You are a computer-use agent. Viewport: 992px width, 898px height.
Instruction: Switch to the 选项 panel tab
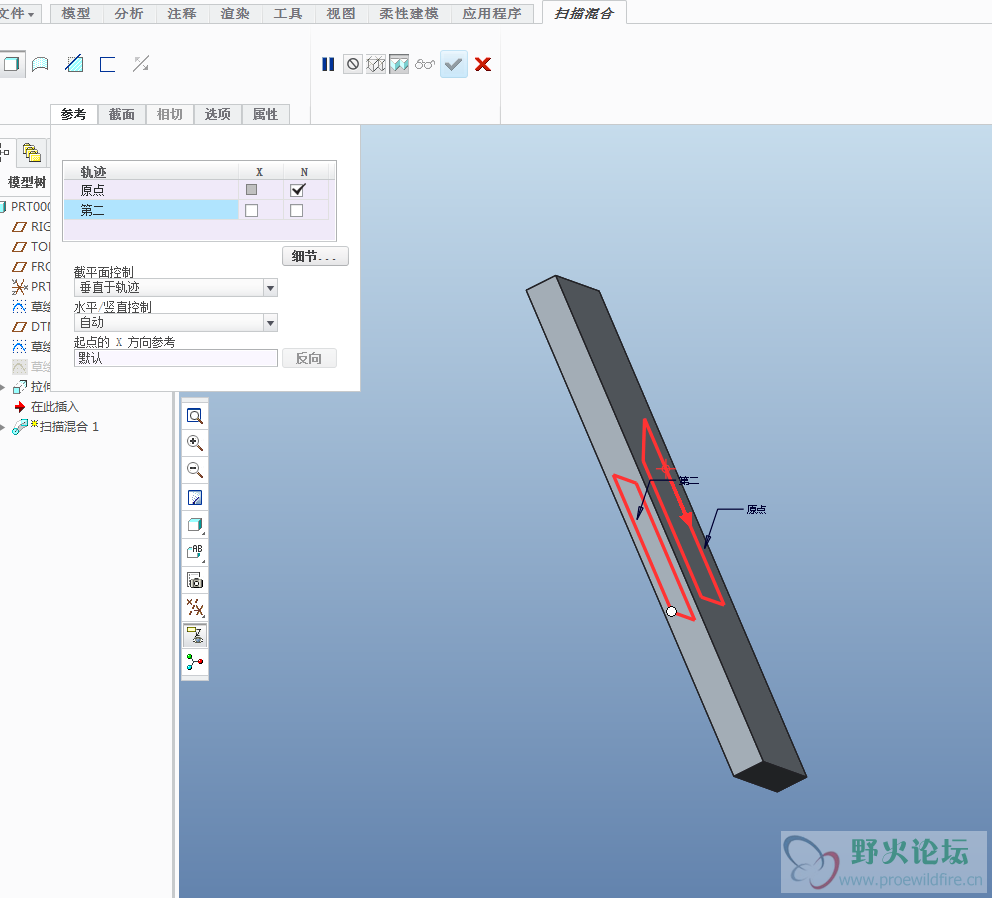218,114
